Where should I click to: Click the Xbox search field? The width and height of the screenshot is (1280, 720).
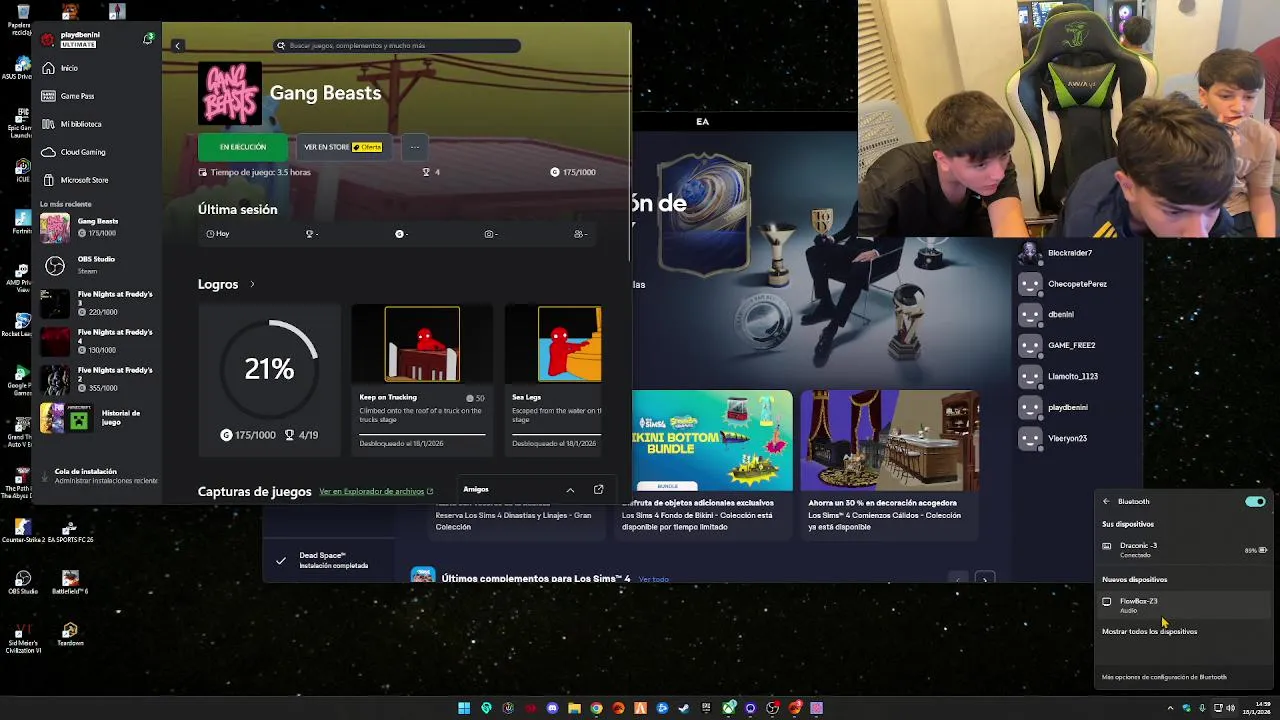[398, 45]
